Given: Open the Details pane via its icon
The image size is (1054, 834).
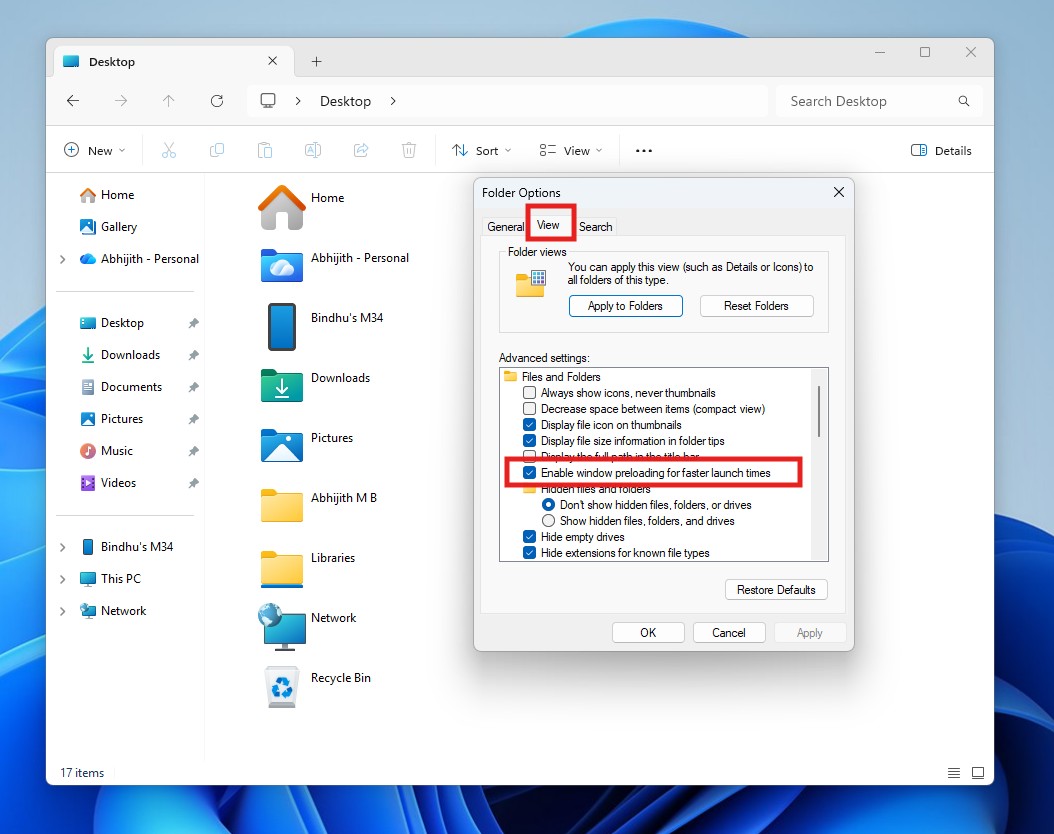Looking at the screenshot, I should pos(940,150).
